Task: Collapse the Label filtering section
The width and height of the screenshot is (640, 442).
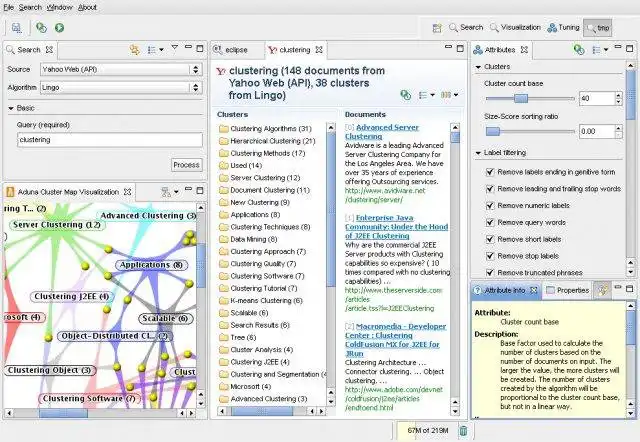Action: tap(478, 152)
